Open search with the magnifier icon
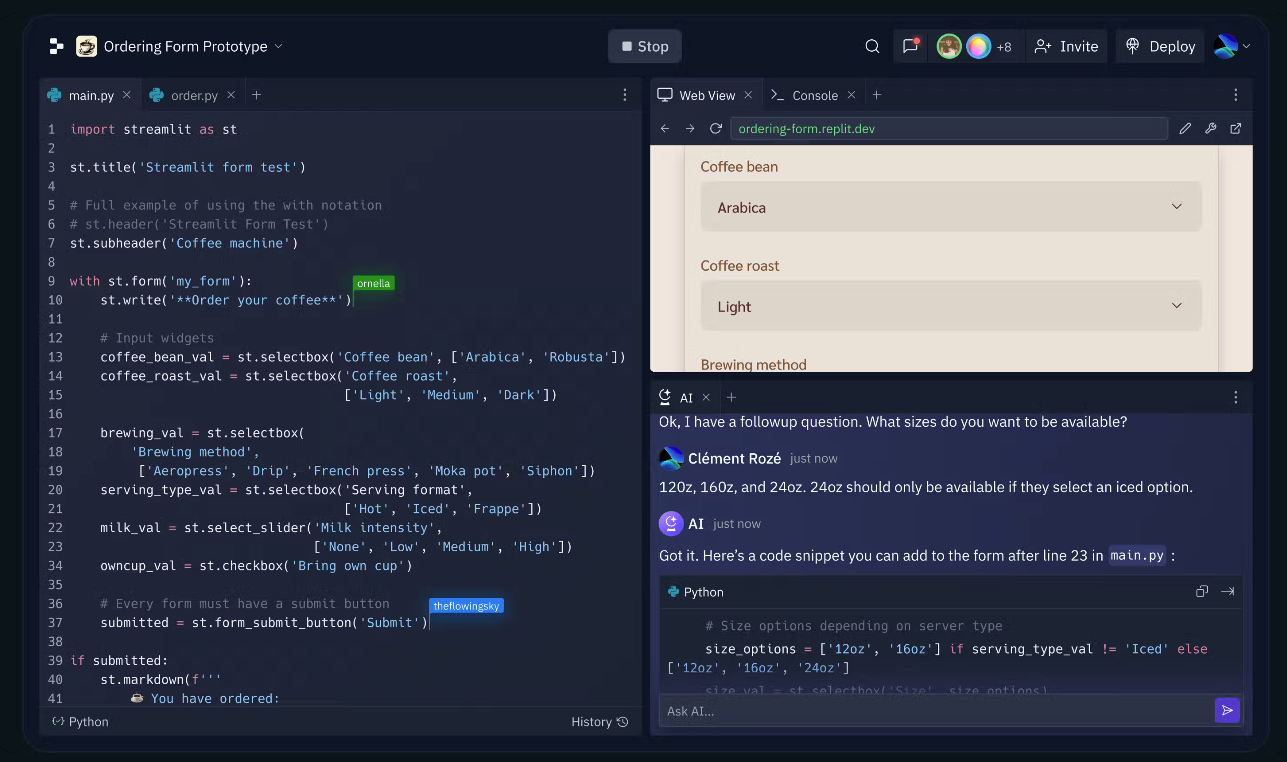This screenshot has height=762, width=1287. tap(871, 46)
